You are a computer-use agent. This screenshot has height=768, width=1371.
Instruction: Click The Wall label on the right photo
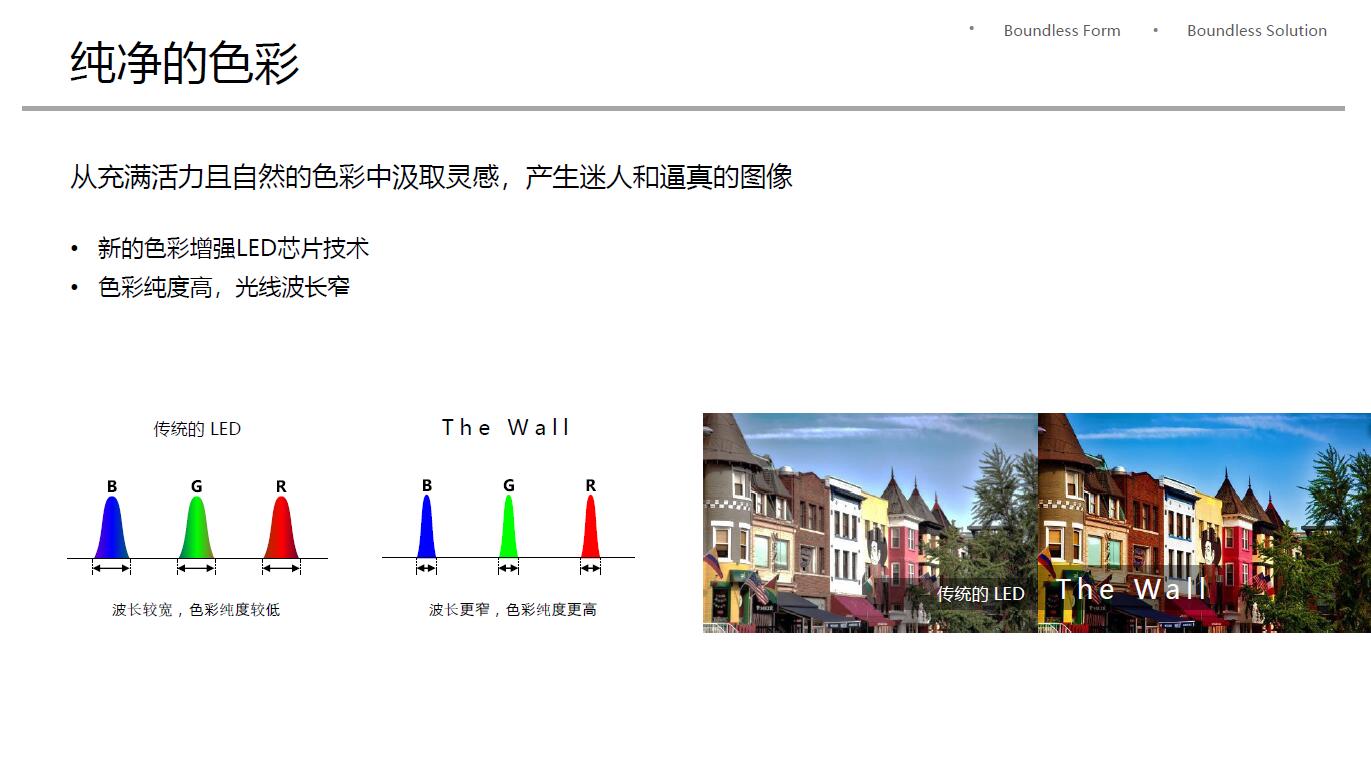tap(1131, 589)
